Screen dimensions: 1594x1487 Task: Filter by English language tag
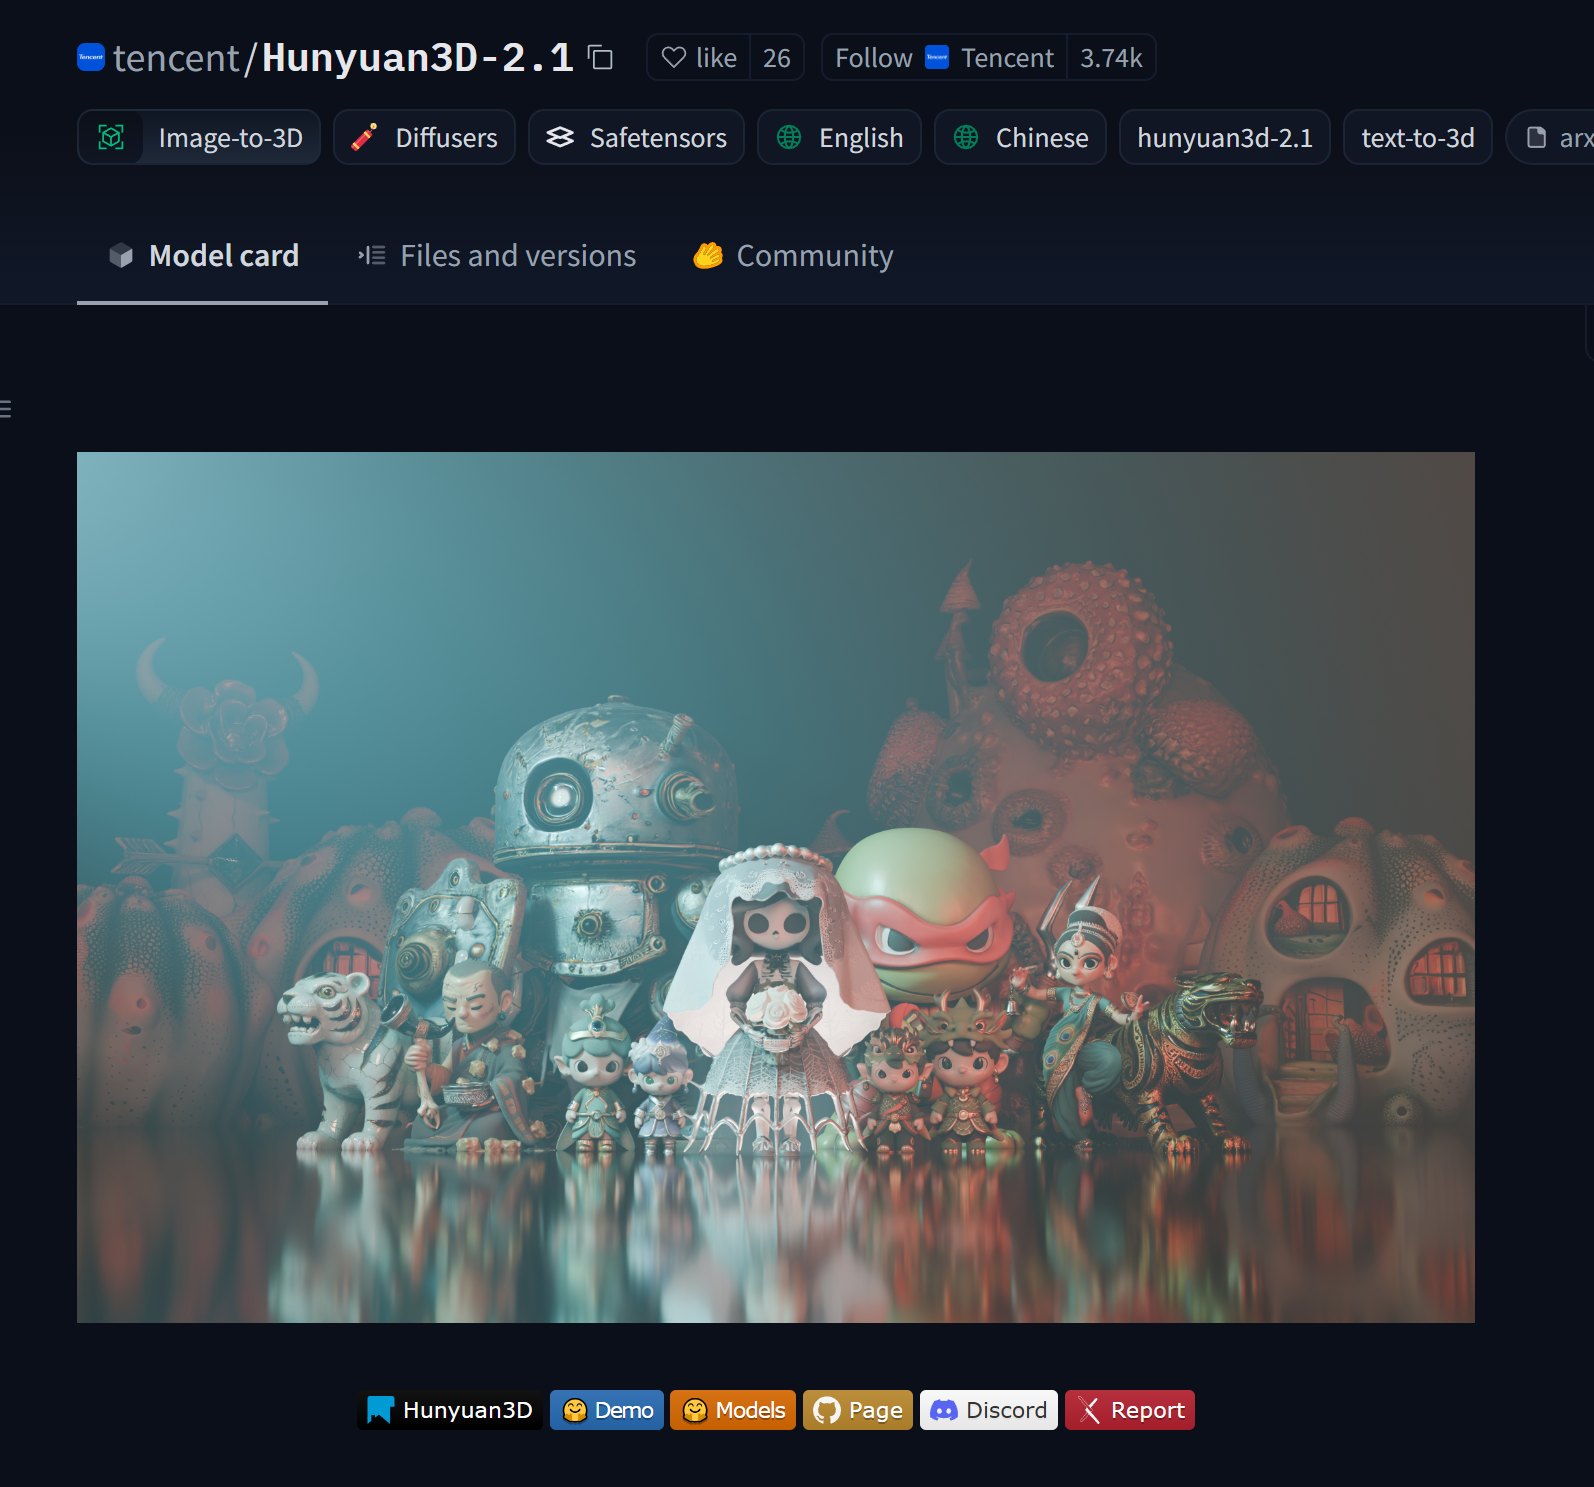839,137
